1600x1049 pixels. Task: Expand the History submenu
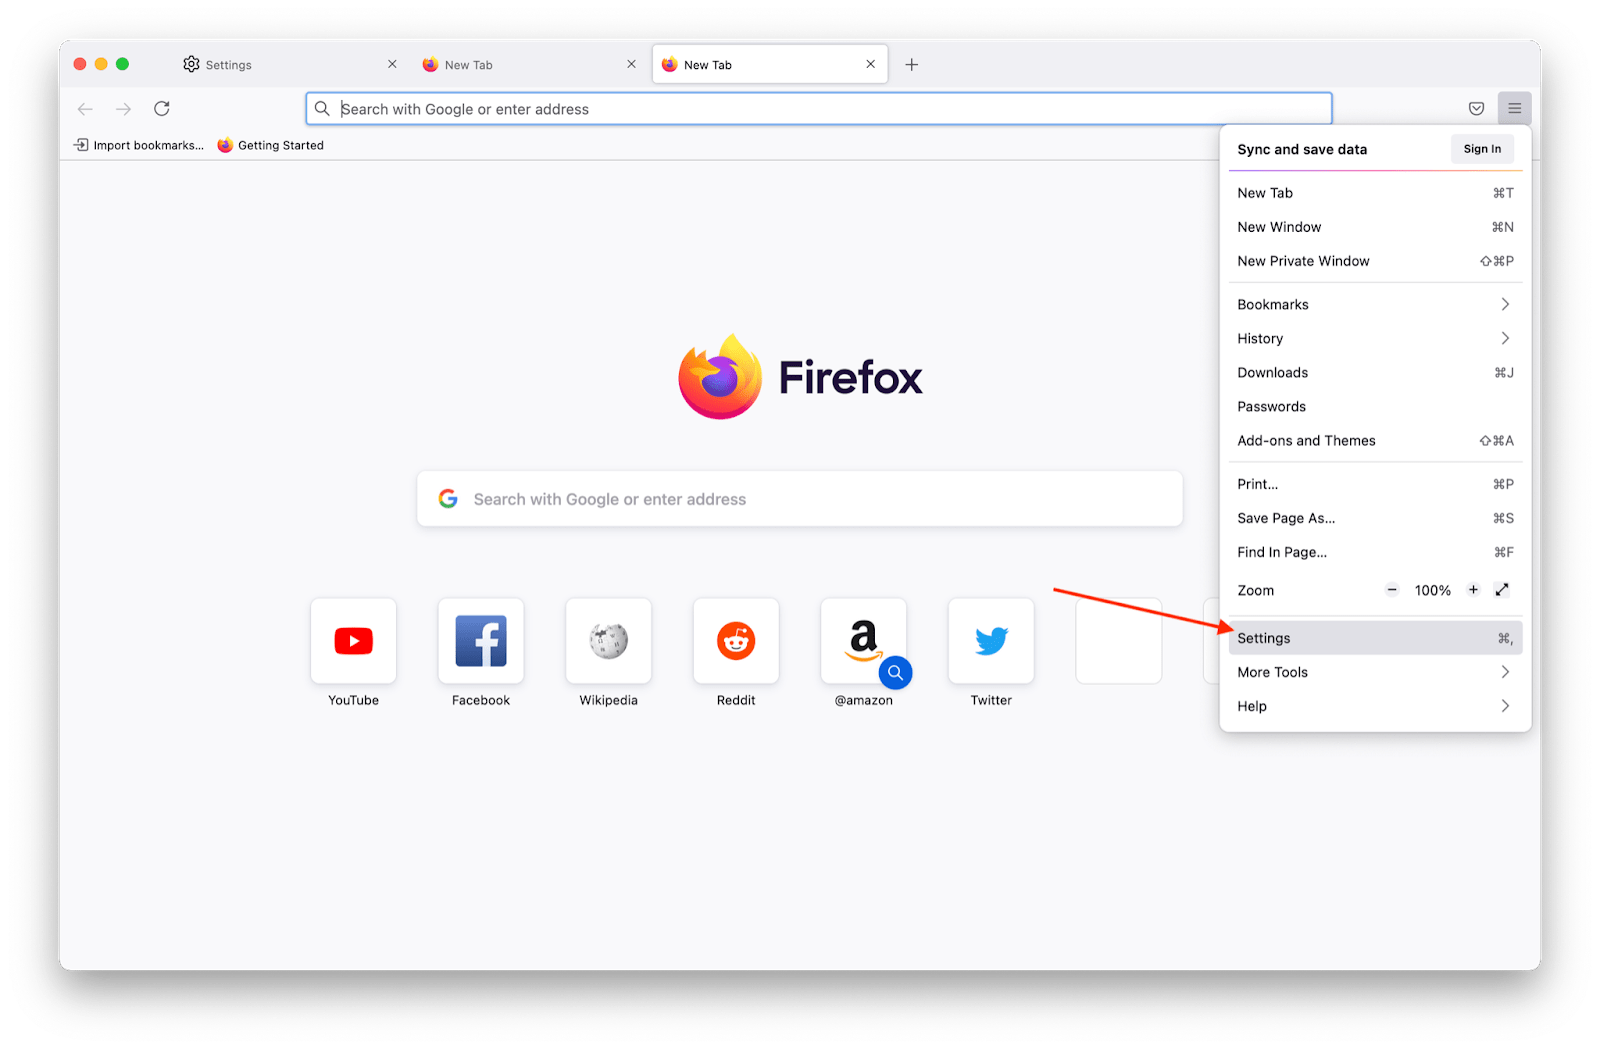point(1375,338)
